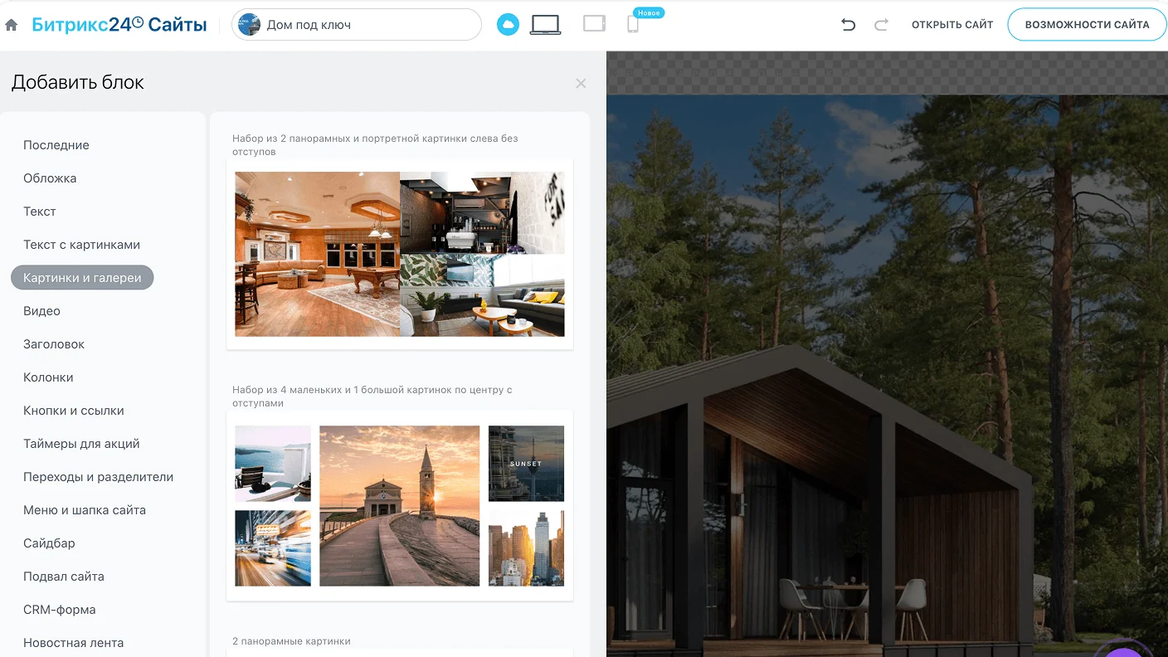Add the block with interior photos collage
This screenshot has width=1168, height=657.
pos(400,254)
